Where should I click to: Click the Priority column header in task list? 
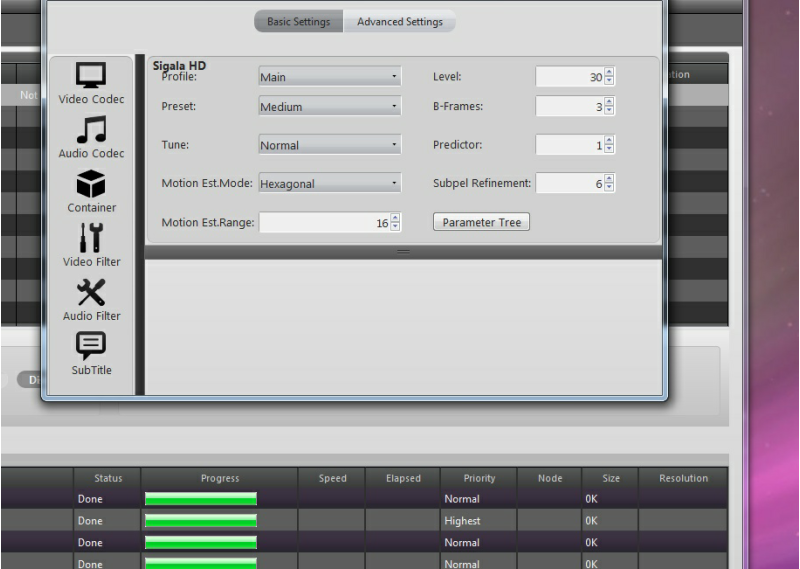pyautogui.click(x=480, y=479)
